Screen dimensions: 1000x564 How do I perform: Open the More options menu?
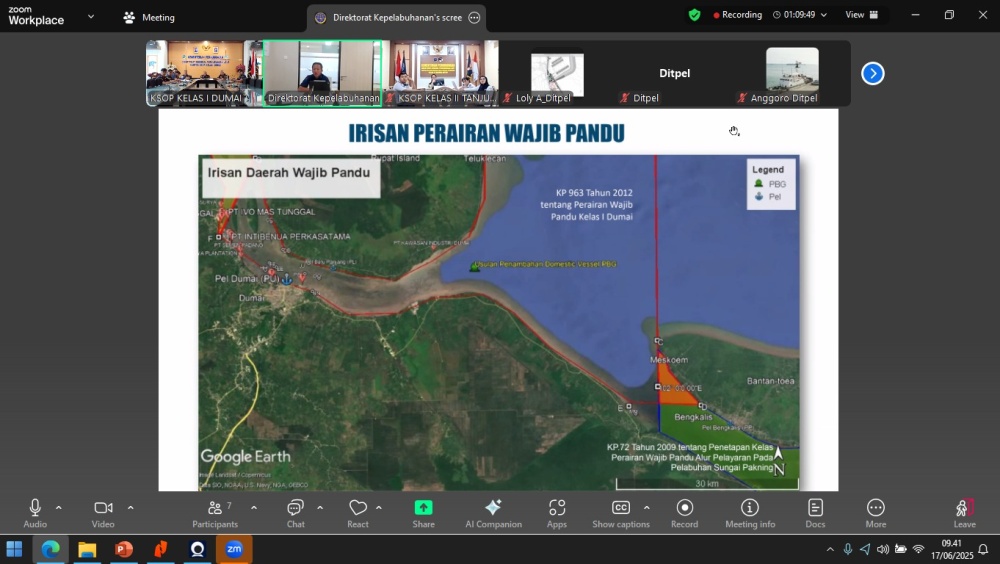point(876,513)
